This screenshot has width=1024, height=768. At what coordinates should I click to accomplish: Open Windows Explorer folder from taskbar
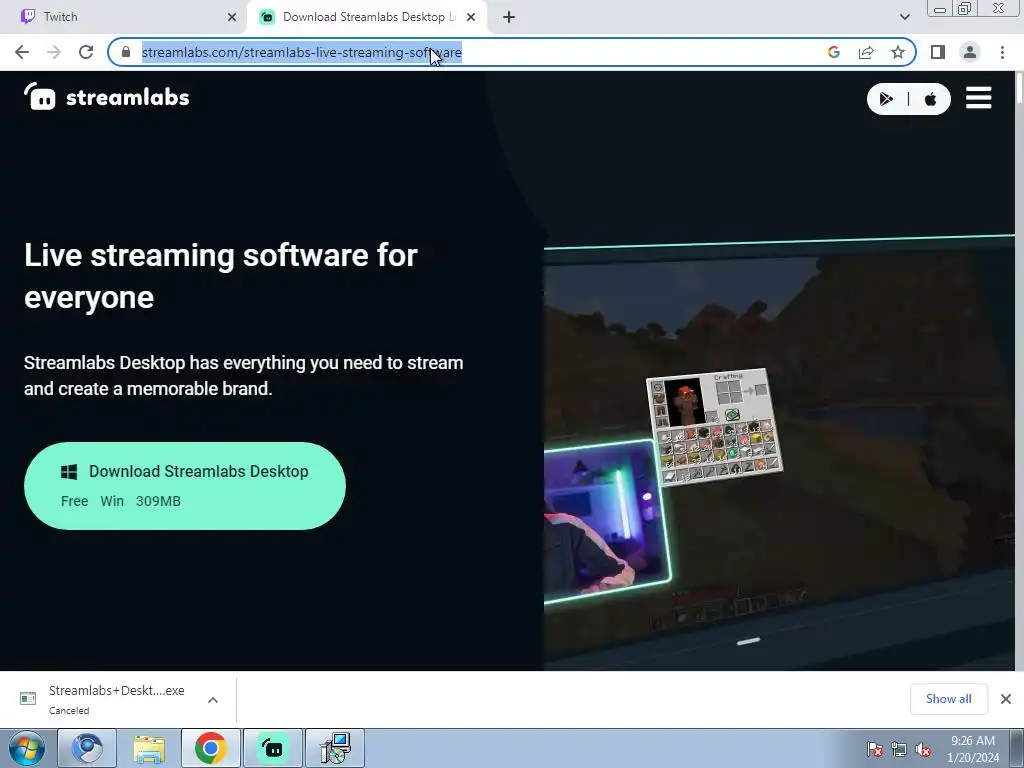click(149, 748)
